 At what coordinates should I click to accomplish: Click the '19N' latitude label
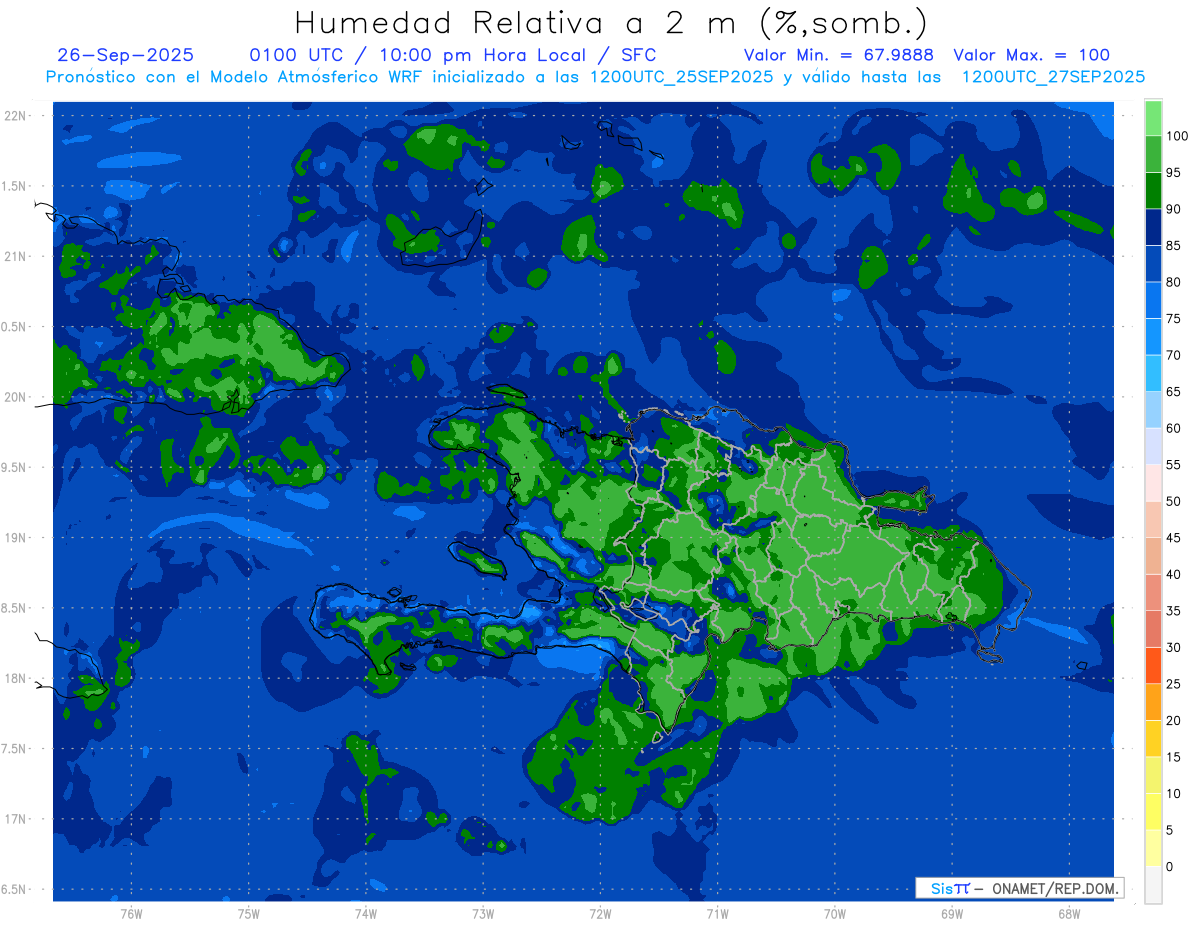click(15, 537)
